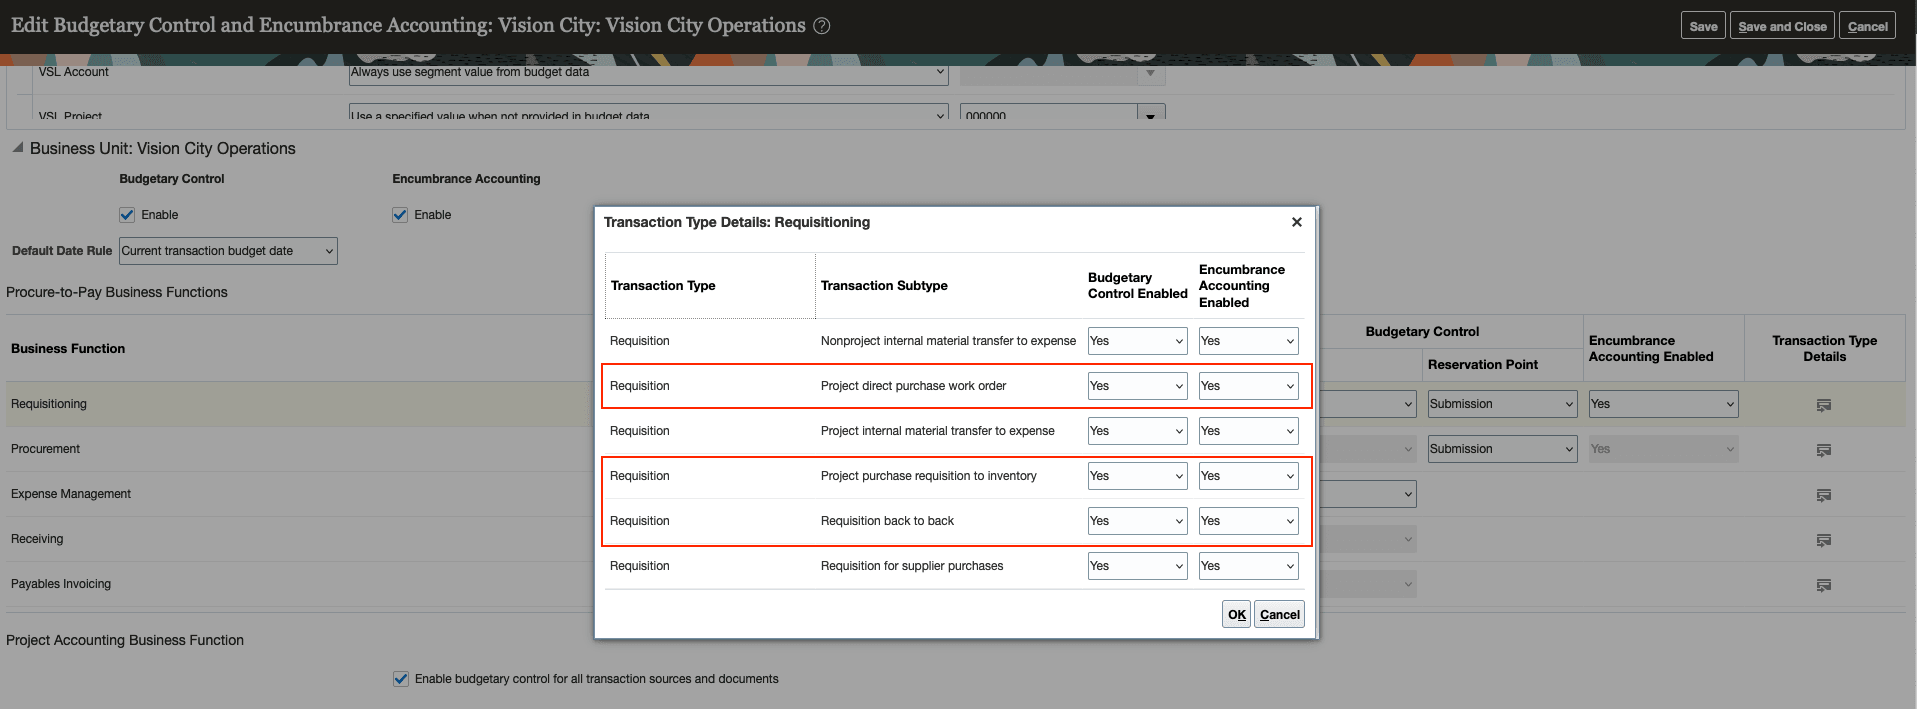Image resolution: width=1917 pixels, height=709 pixels.
Task: Click 'Requisition back to back' subtype text
Action: point(887,521)
